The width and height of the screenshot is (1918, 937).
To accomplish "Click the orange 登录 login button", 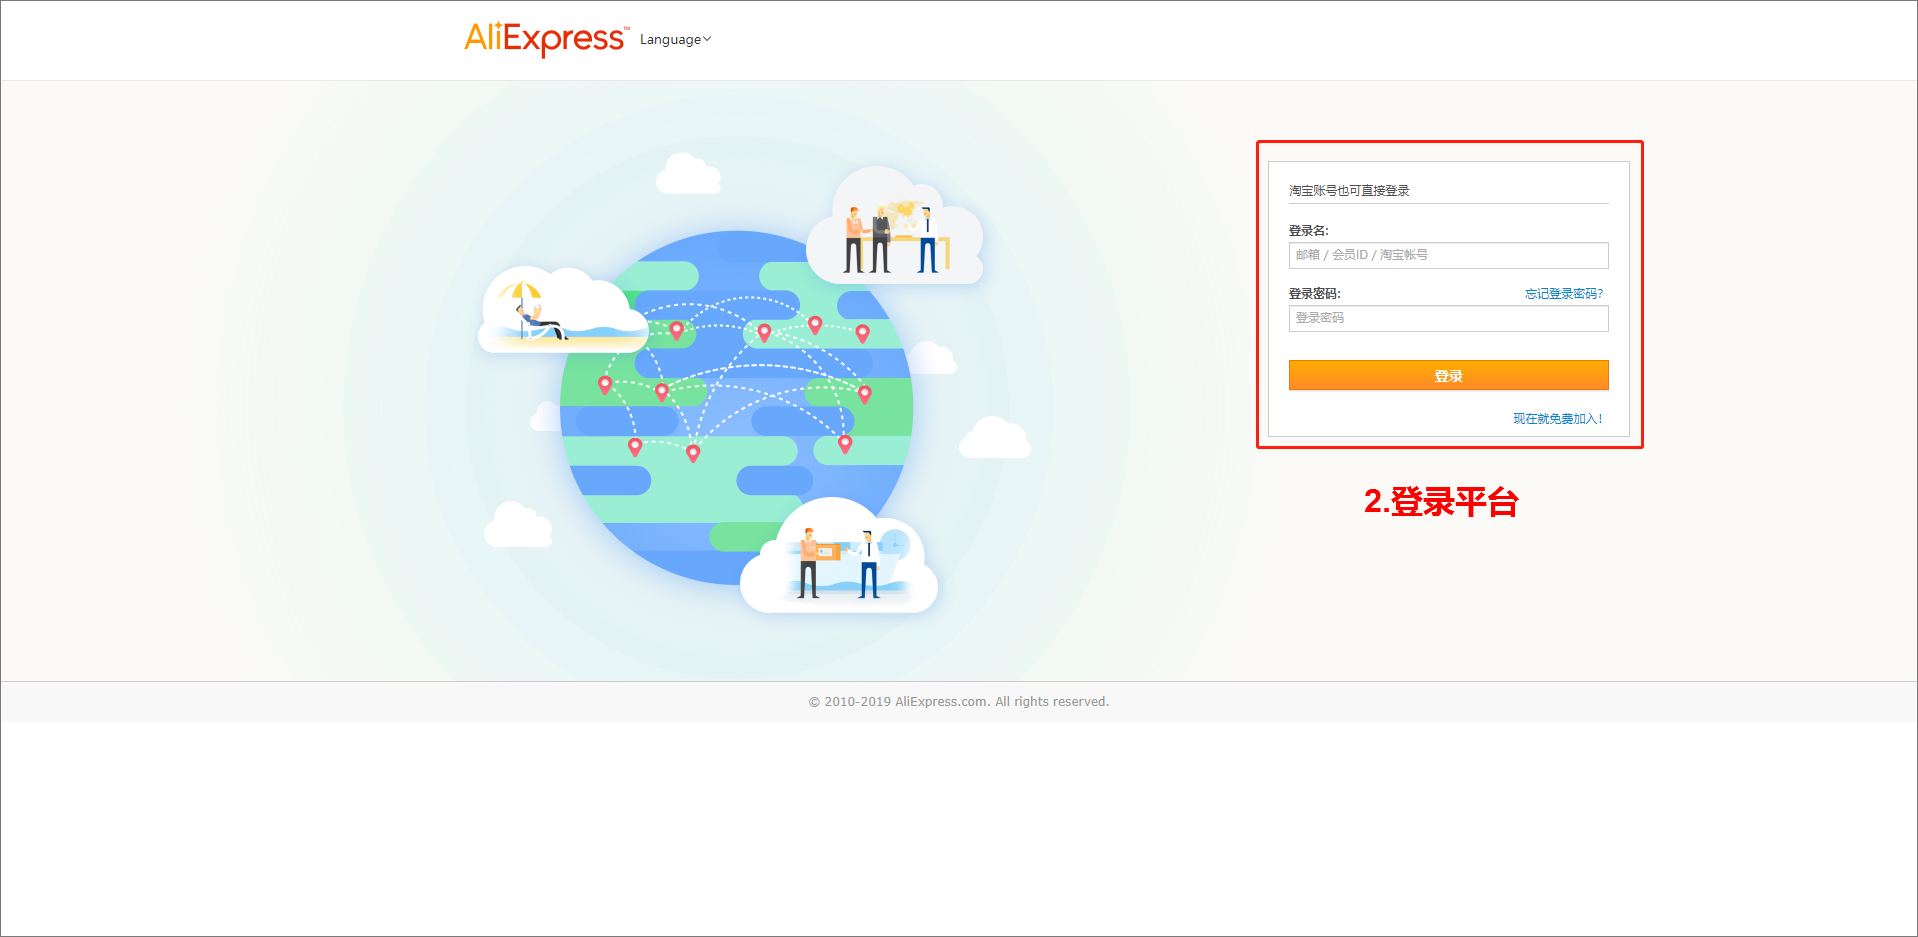I will [1448, 375].
